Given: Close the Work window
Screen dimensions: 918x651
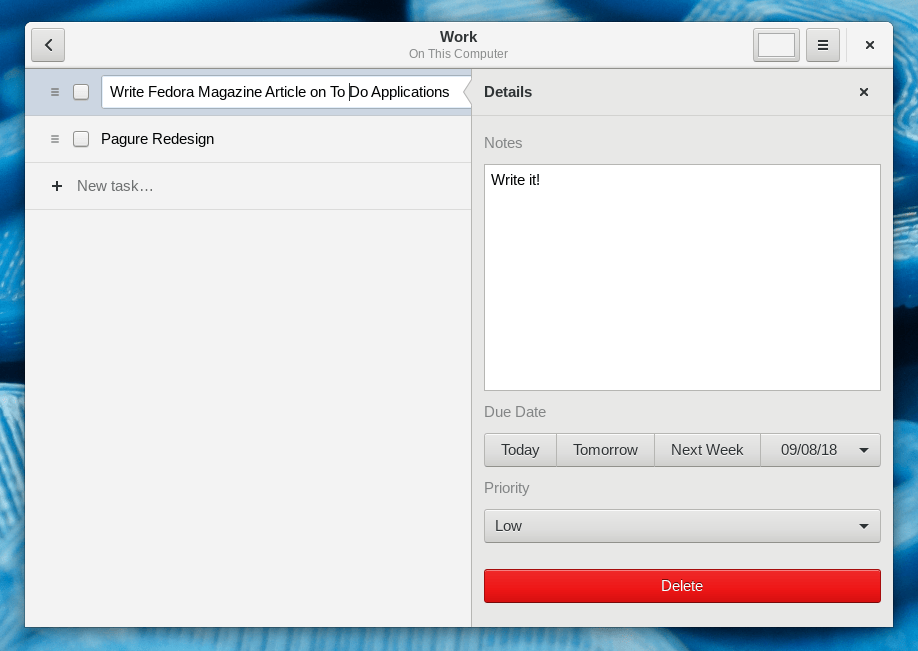Looking at the screenshot, I should [870, 45].
